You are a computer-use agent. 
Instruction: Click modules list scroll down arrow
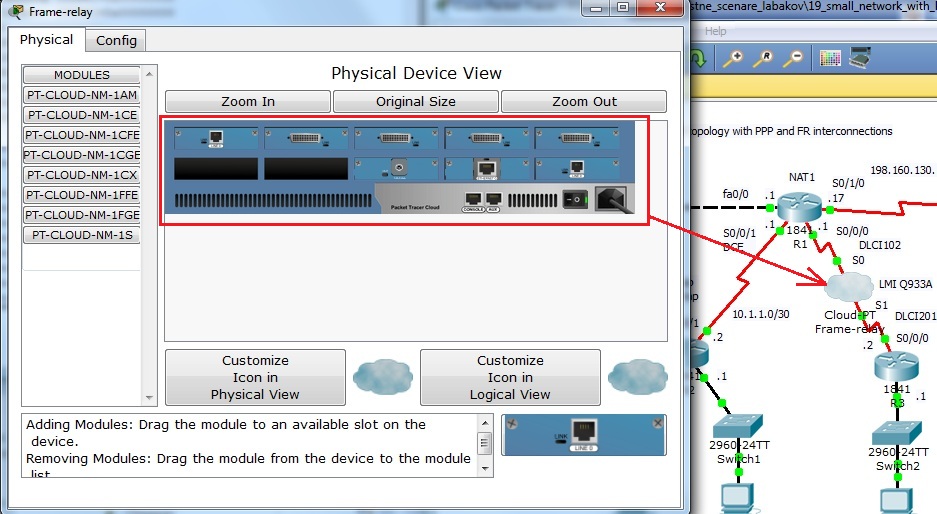(x=149, y=398)
